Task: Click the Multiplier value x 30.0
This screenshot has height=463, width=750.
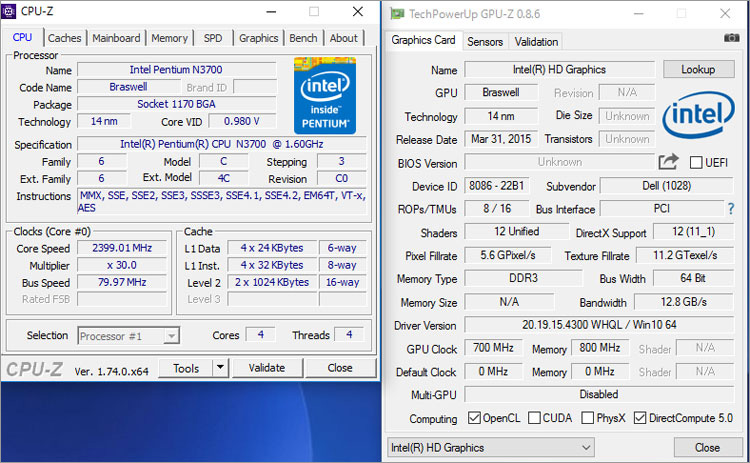Action: [x=122, y=265]
